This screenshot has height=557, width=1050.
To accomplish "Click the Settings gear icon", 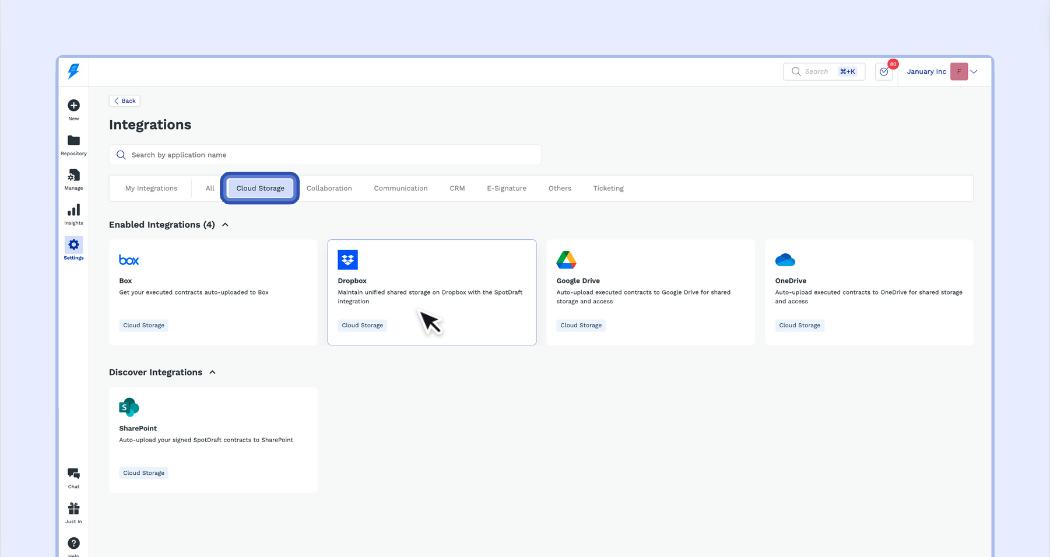I will (x=74, y=245).
